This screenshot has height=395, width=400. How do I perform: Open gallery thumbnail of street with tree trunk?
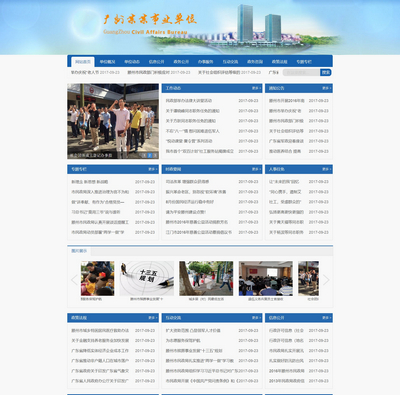click(206, 278)
